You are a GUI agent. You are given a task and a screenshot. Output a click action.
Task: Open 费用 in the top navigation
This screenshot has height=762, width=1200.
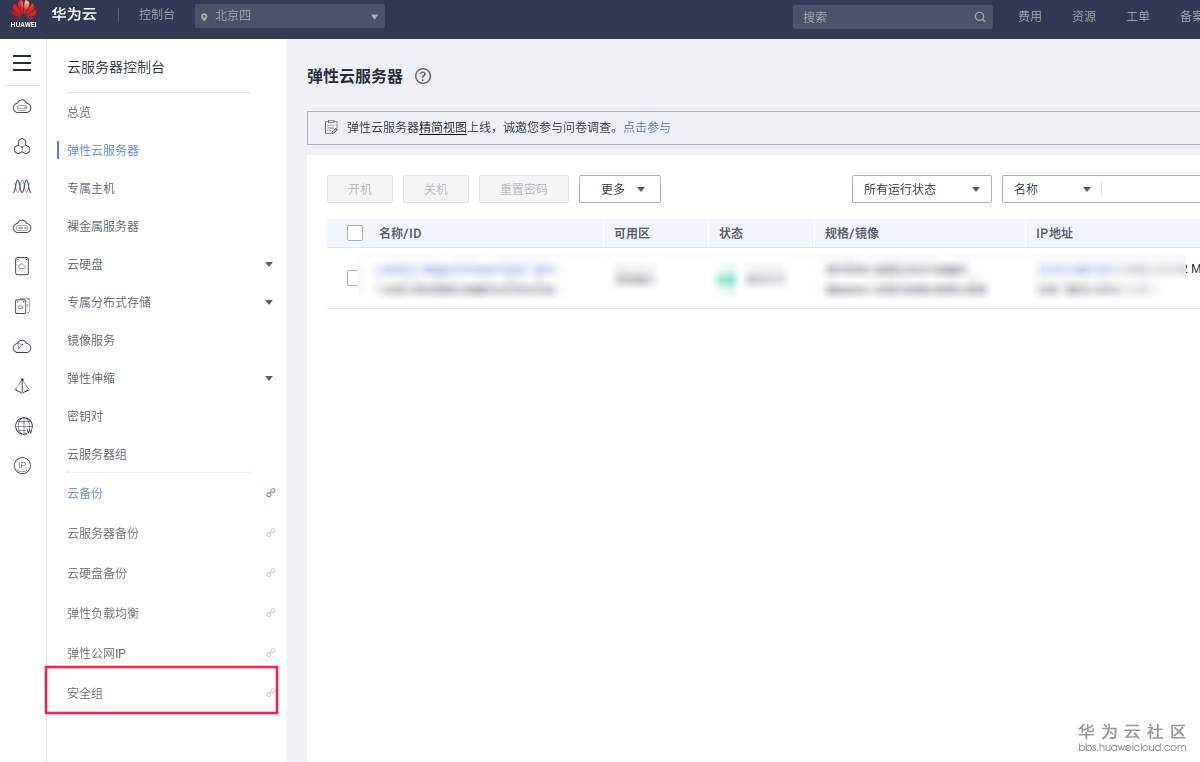[x=1030, y=17]
